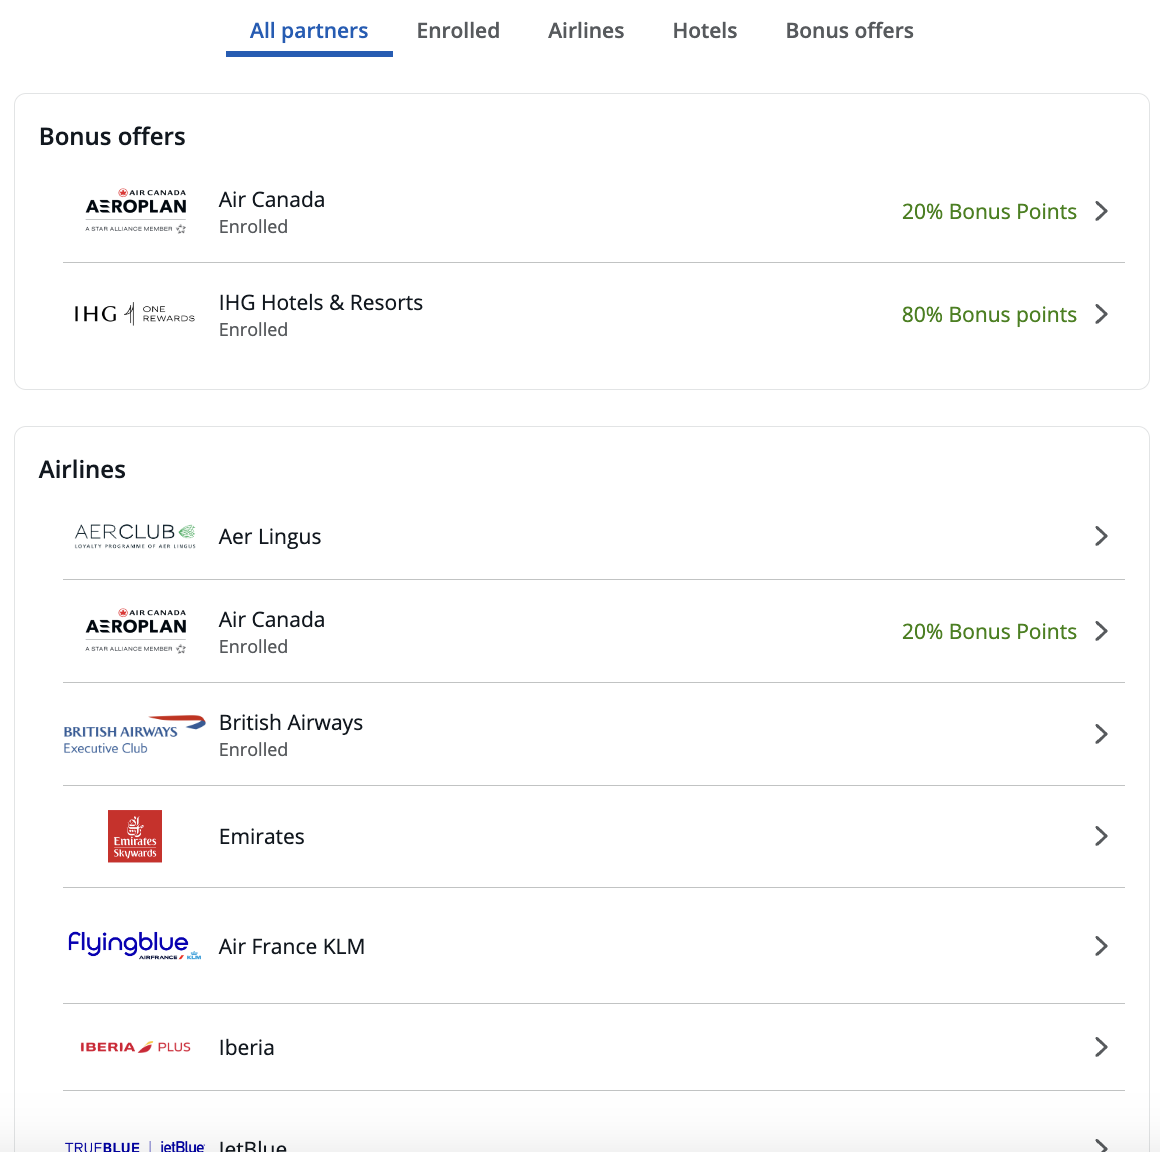Click 20% Bonus Points in Bonus offers section

point(988,212)
